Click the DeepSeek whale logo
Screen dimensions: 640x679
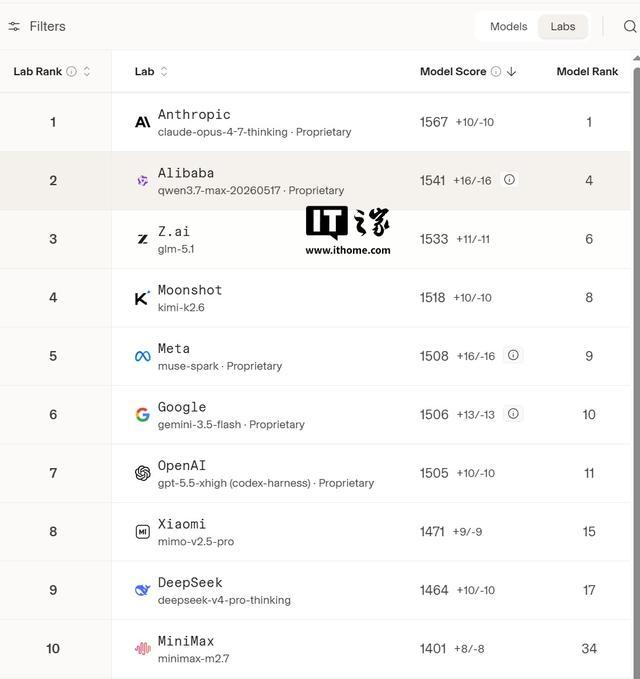tap(142, 590)
